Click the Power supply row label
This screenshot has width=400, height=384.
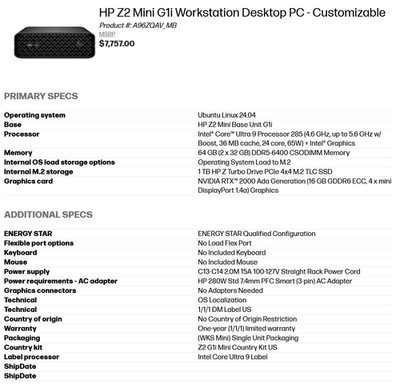27,272
